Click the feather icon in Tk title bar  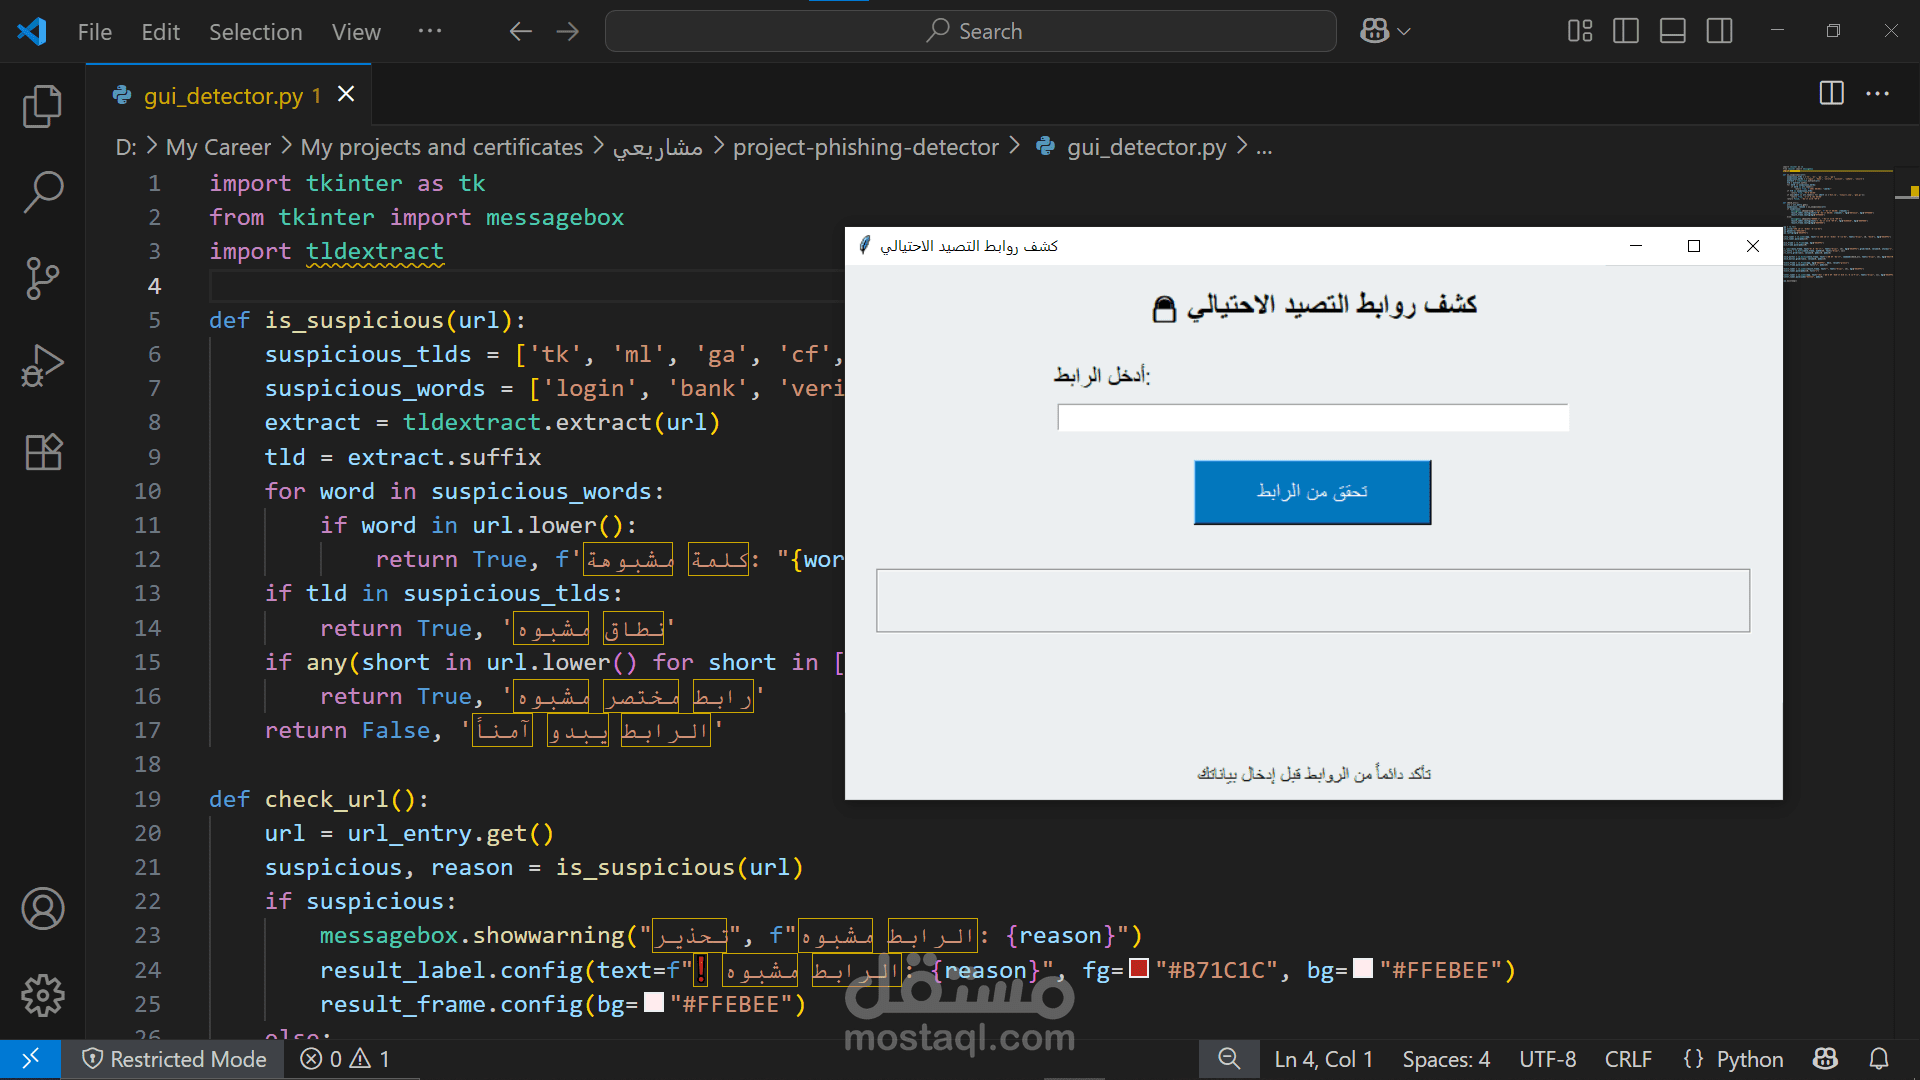(865, 246)
